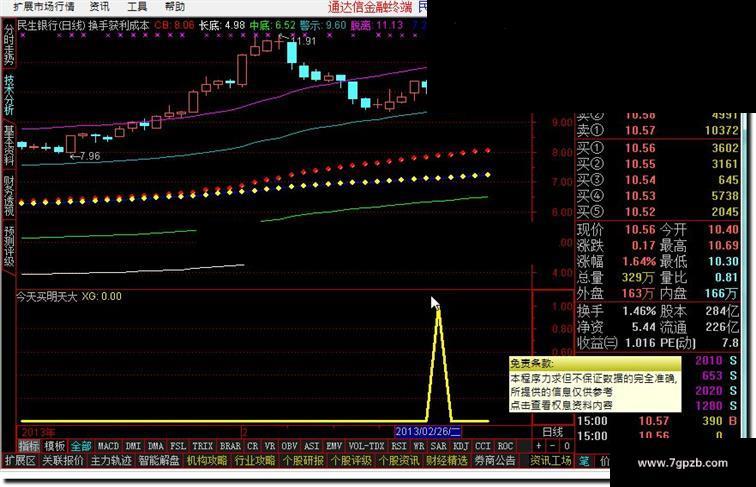Viewport: 756px width, 487px height.
Task: Open 基本资料 side tab
Action: [x=9, y=145]
